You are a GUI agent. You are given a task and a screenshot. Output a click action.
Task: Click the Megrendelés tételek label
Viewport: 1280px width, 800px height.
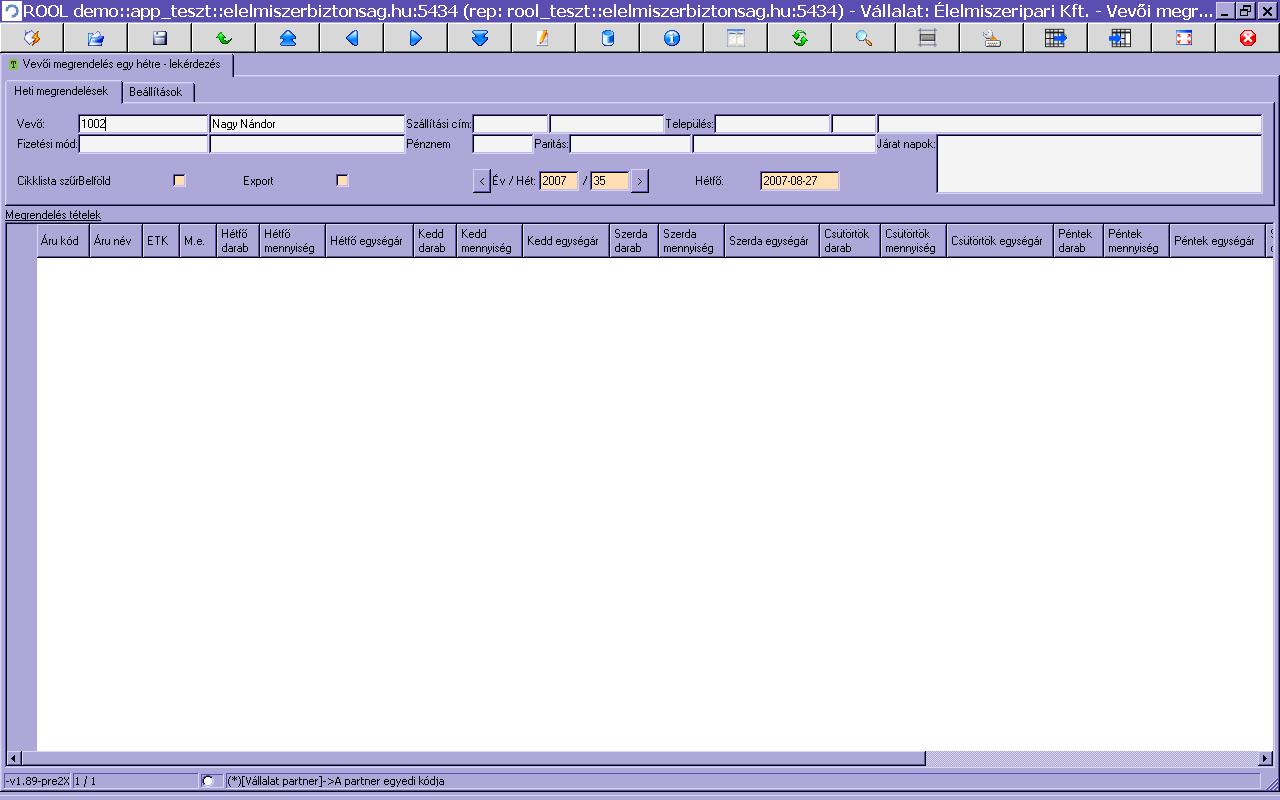pos(53,215)
